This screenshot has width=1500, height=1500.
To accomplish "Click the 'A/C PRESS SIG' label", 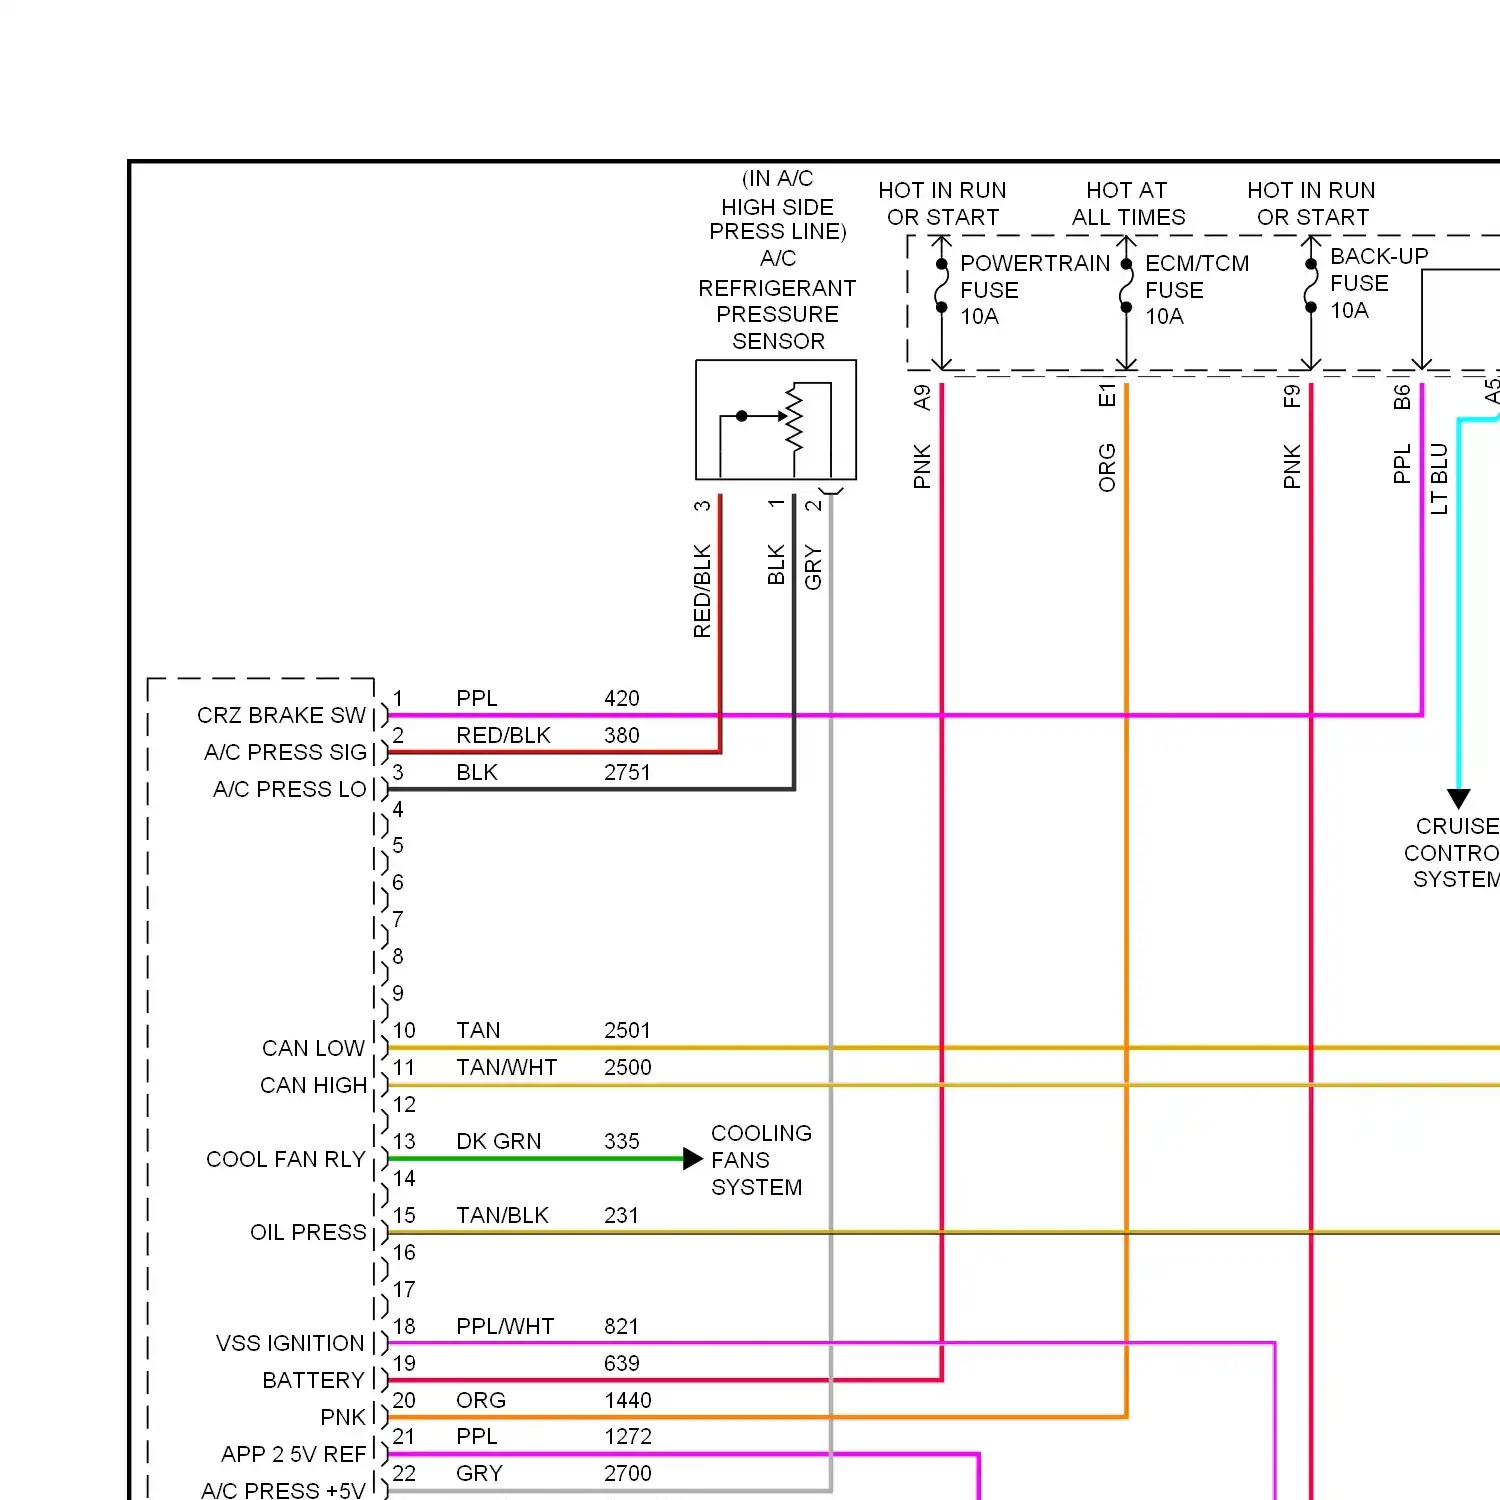I will (286, 752).
